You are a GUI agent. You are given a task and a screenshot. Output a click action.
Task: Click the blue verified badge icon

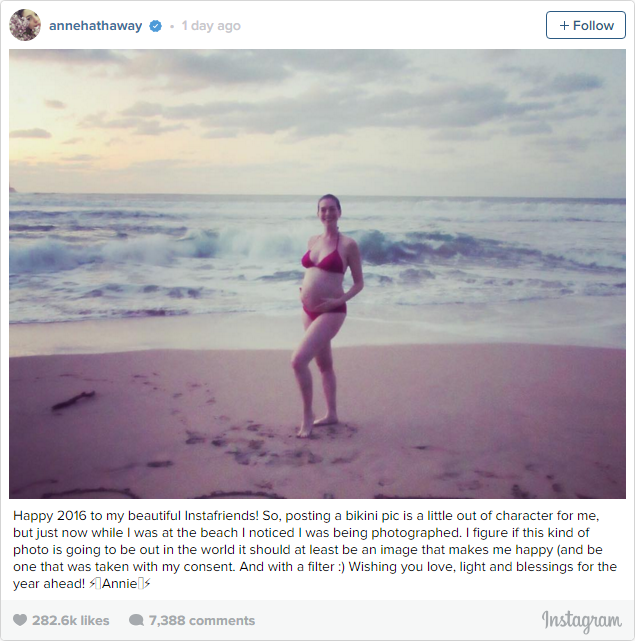click(x=155, y=26)
